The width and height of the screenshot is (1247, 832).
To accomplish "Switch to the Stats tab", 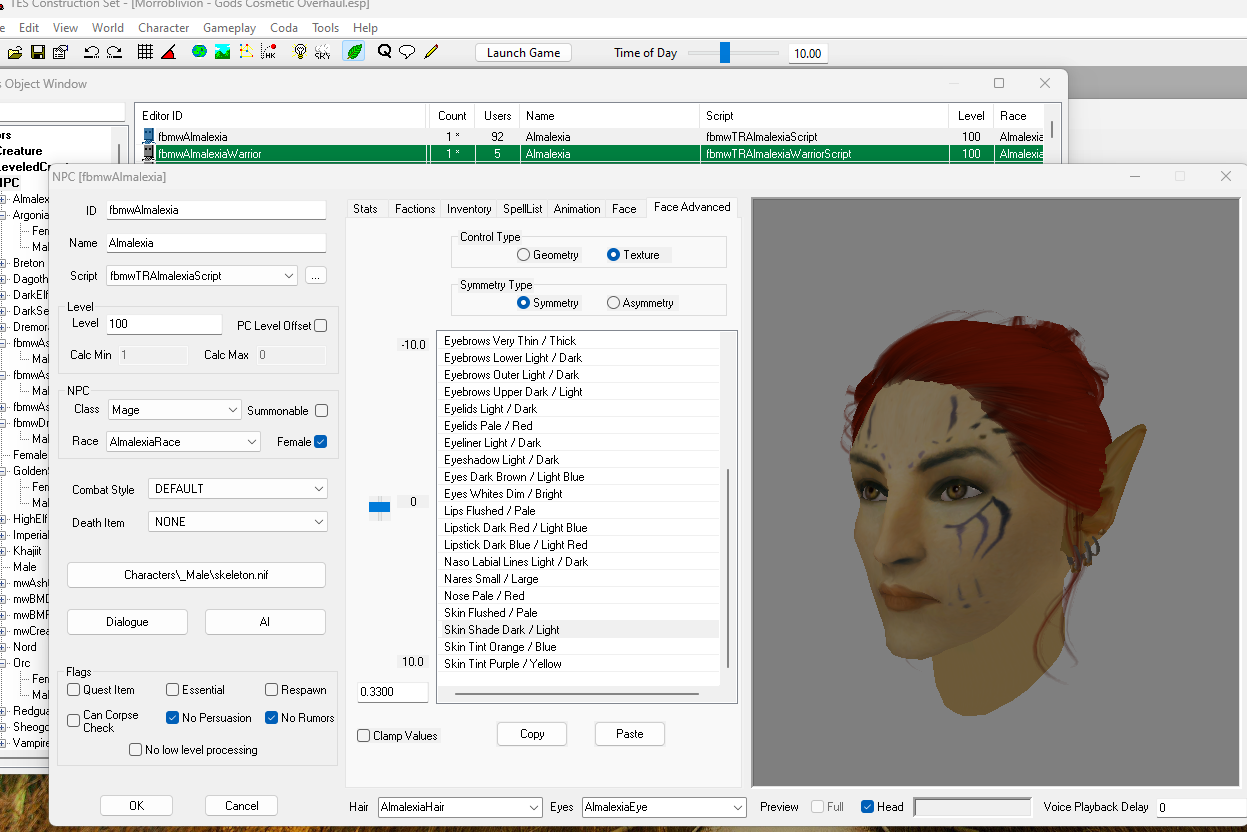I will (x=365, y=209).
